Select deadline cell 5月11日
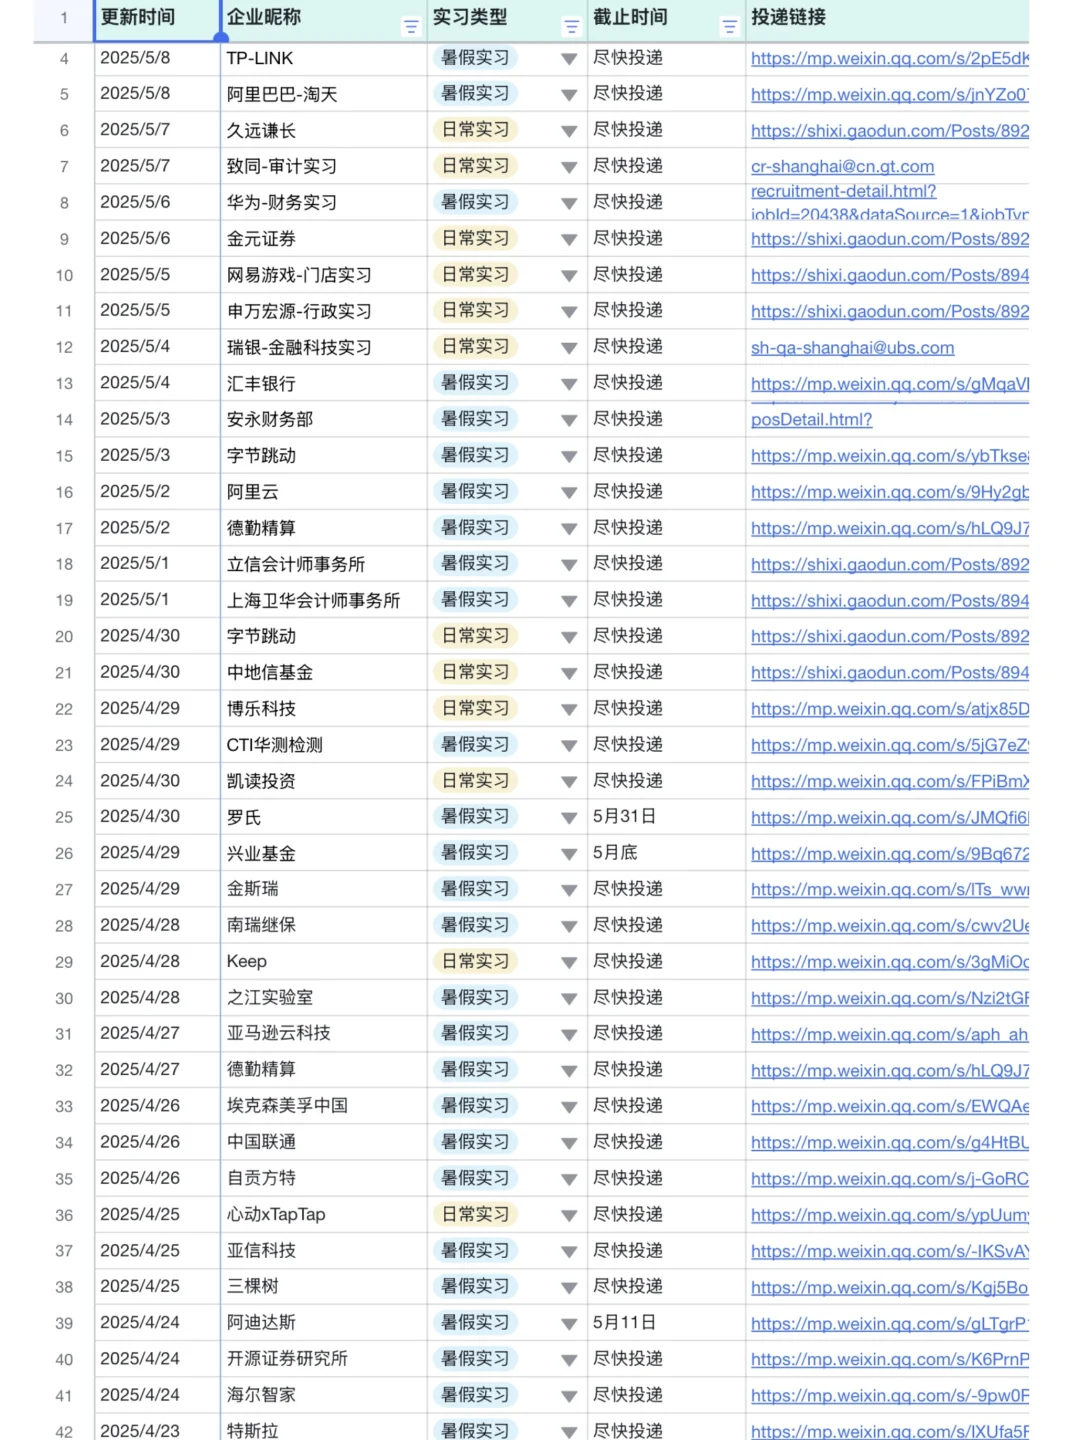Image resolution: width=1080 pixels, height=1440 pixels. (x=666, y=1323)
